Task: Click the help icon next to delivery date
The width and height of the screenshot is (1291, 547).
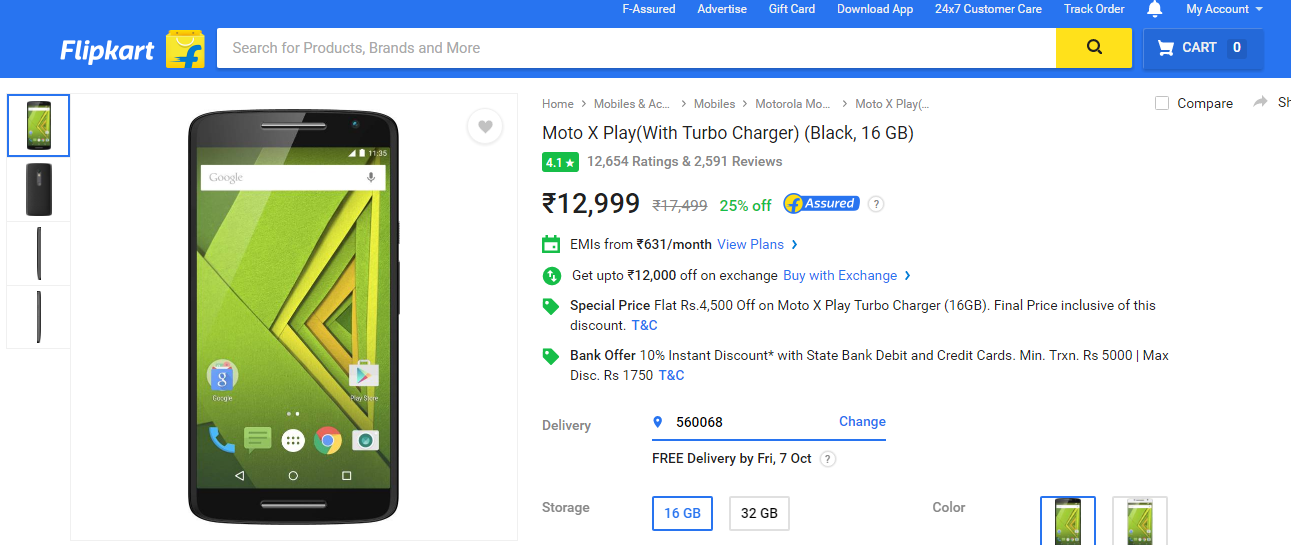Action: tap(827, 459)
